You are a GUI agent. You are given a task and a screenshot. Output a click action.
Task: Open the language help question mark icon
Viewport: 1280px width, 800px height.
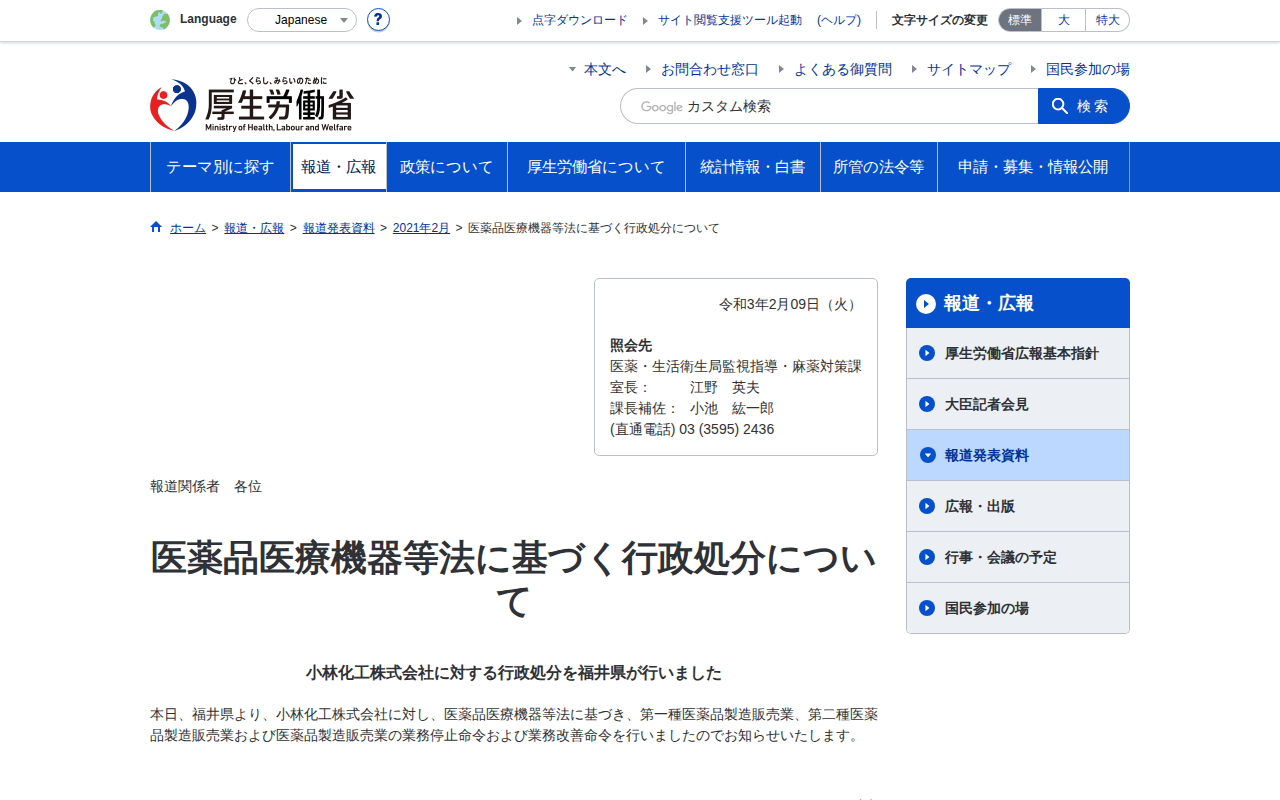click(378, 20)
